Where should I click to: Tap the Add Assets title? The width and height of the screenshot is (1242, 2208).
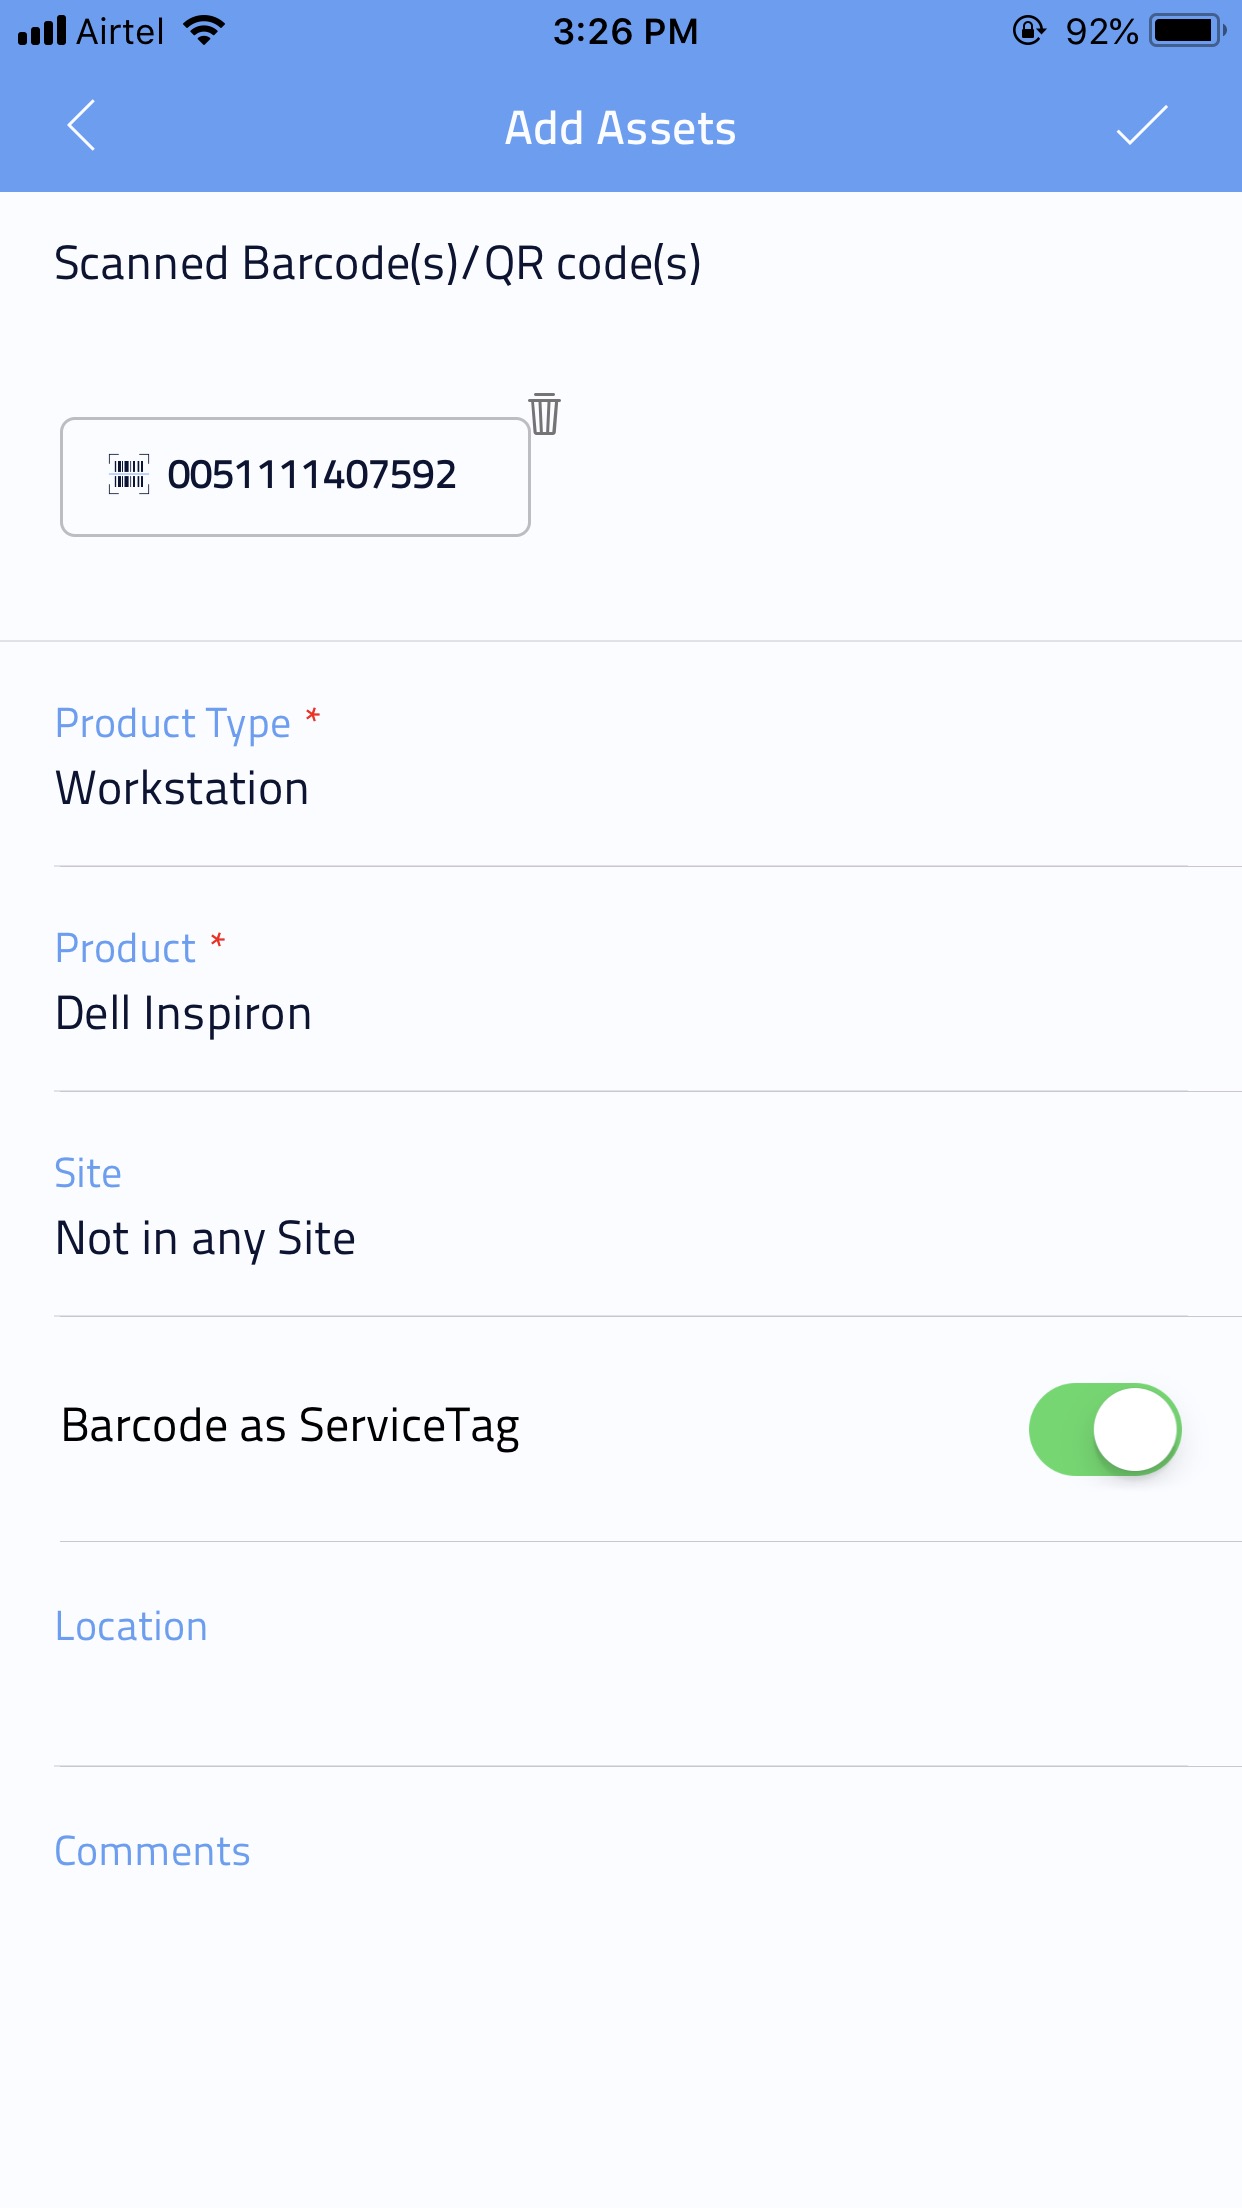pyautogui.click(x=620, y=128)
